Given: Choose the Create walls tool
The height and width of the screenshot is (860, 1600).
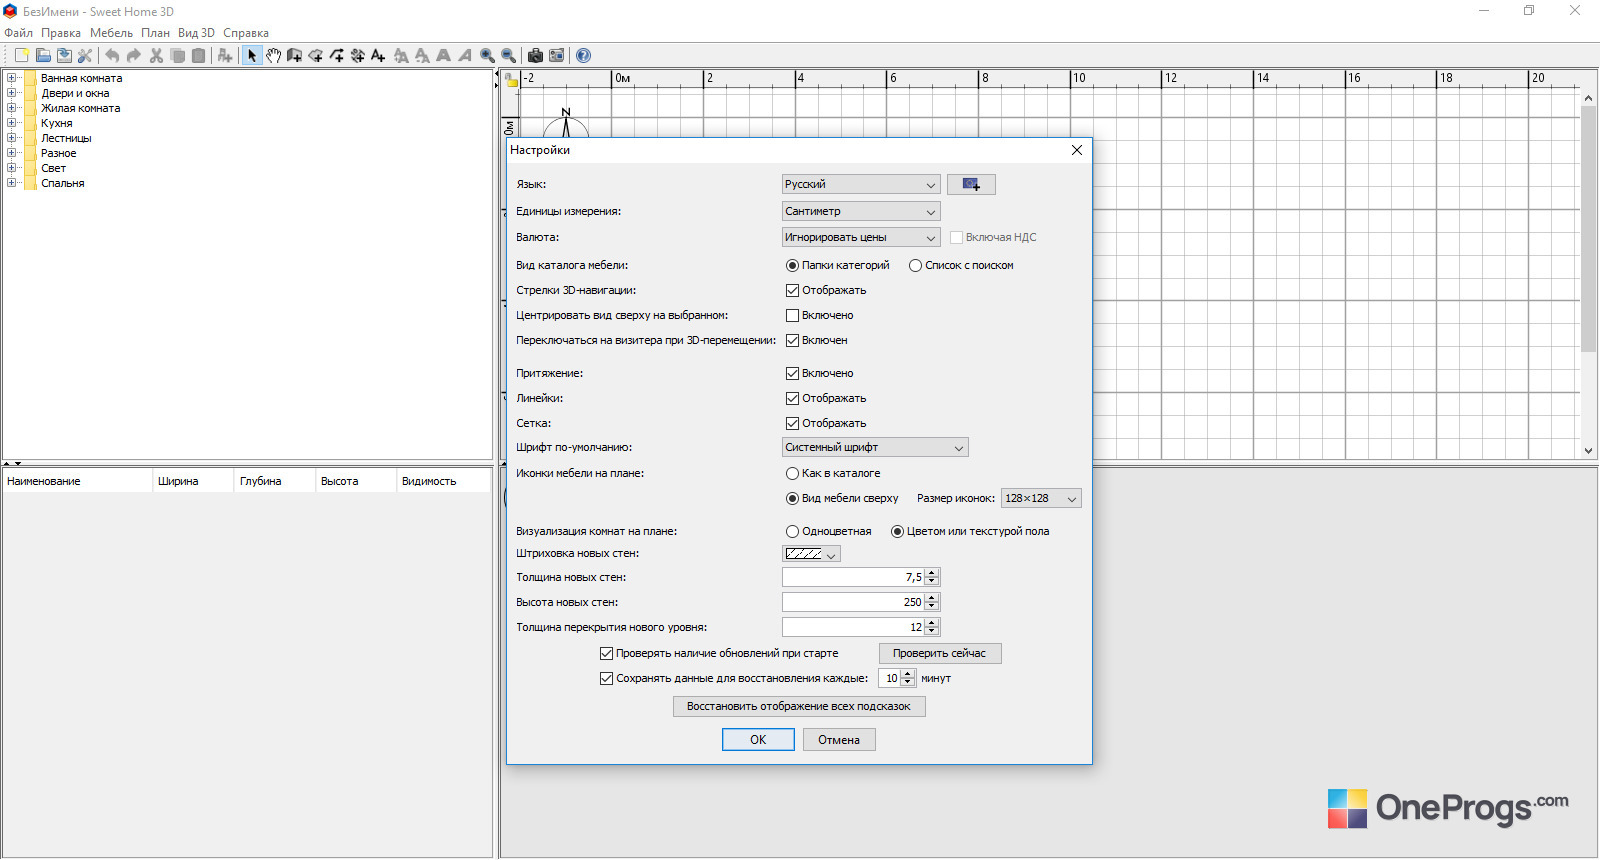Looking at the screenshot, I should click(294, 56).
